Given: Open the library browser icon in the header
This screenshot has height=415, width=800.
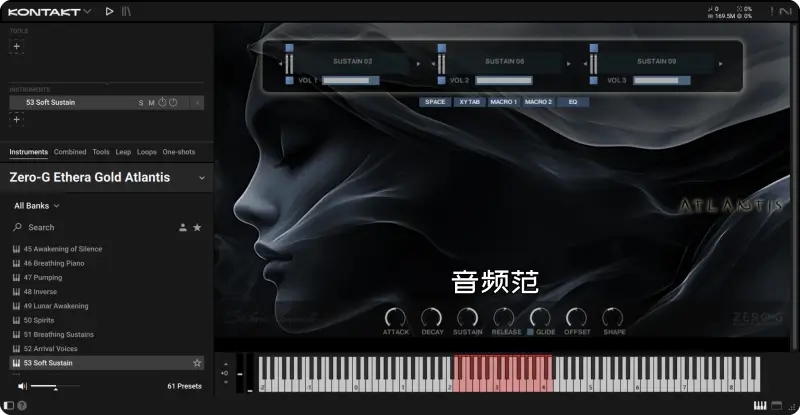Looking at the screenshot, I should point(126,11).
